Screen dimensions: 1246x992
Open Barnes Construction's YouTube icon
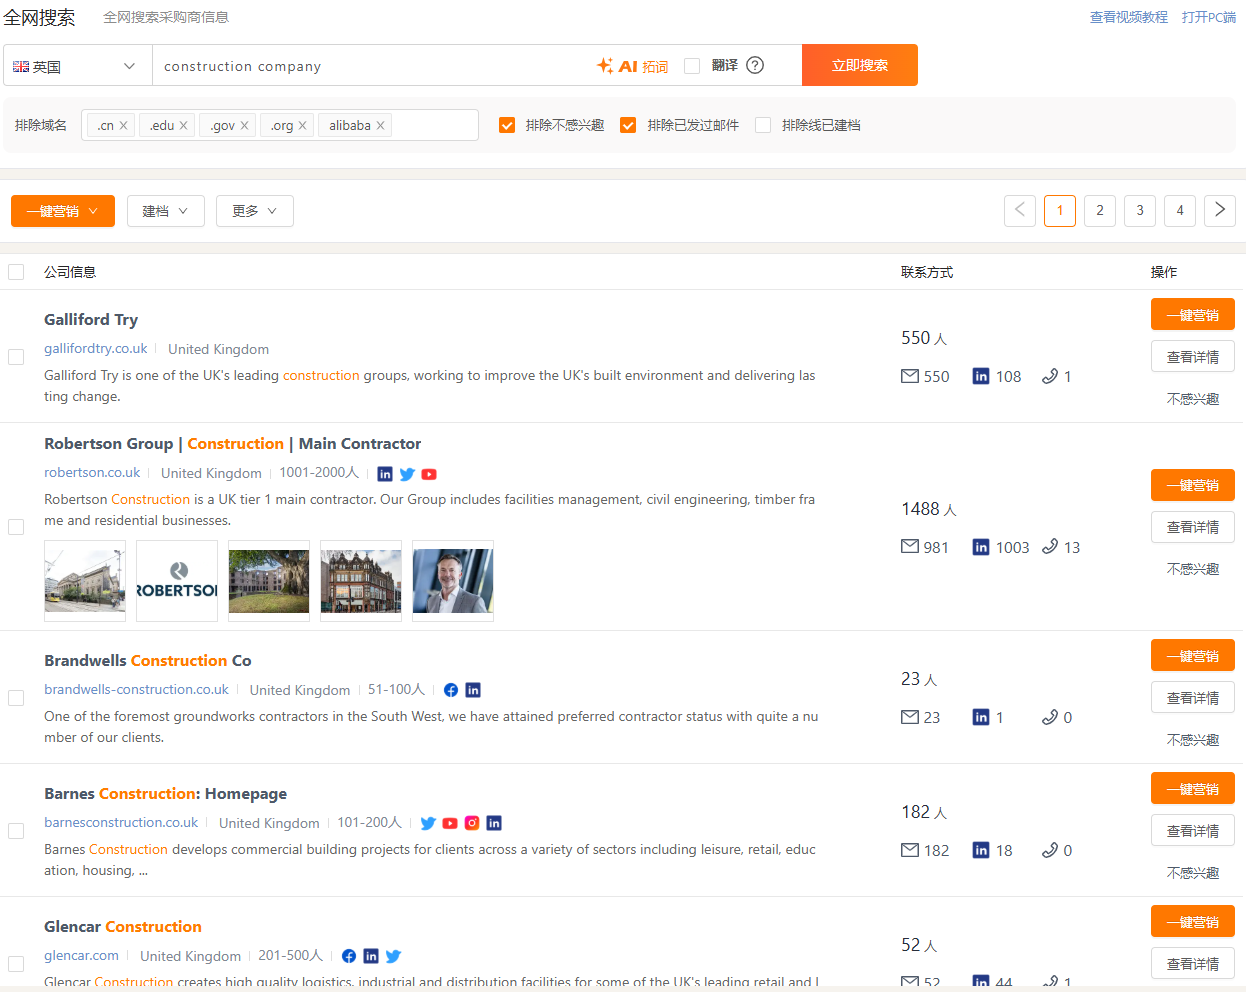(x=450, y=823)
